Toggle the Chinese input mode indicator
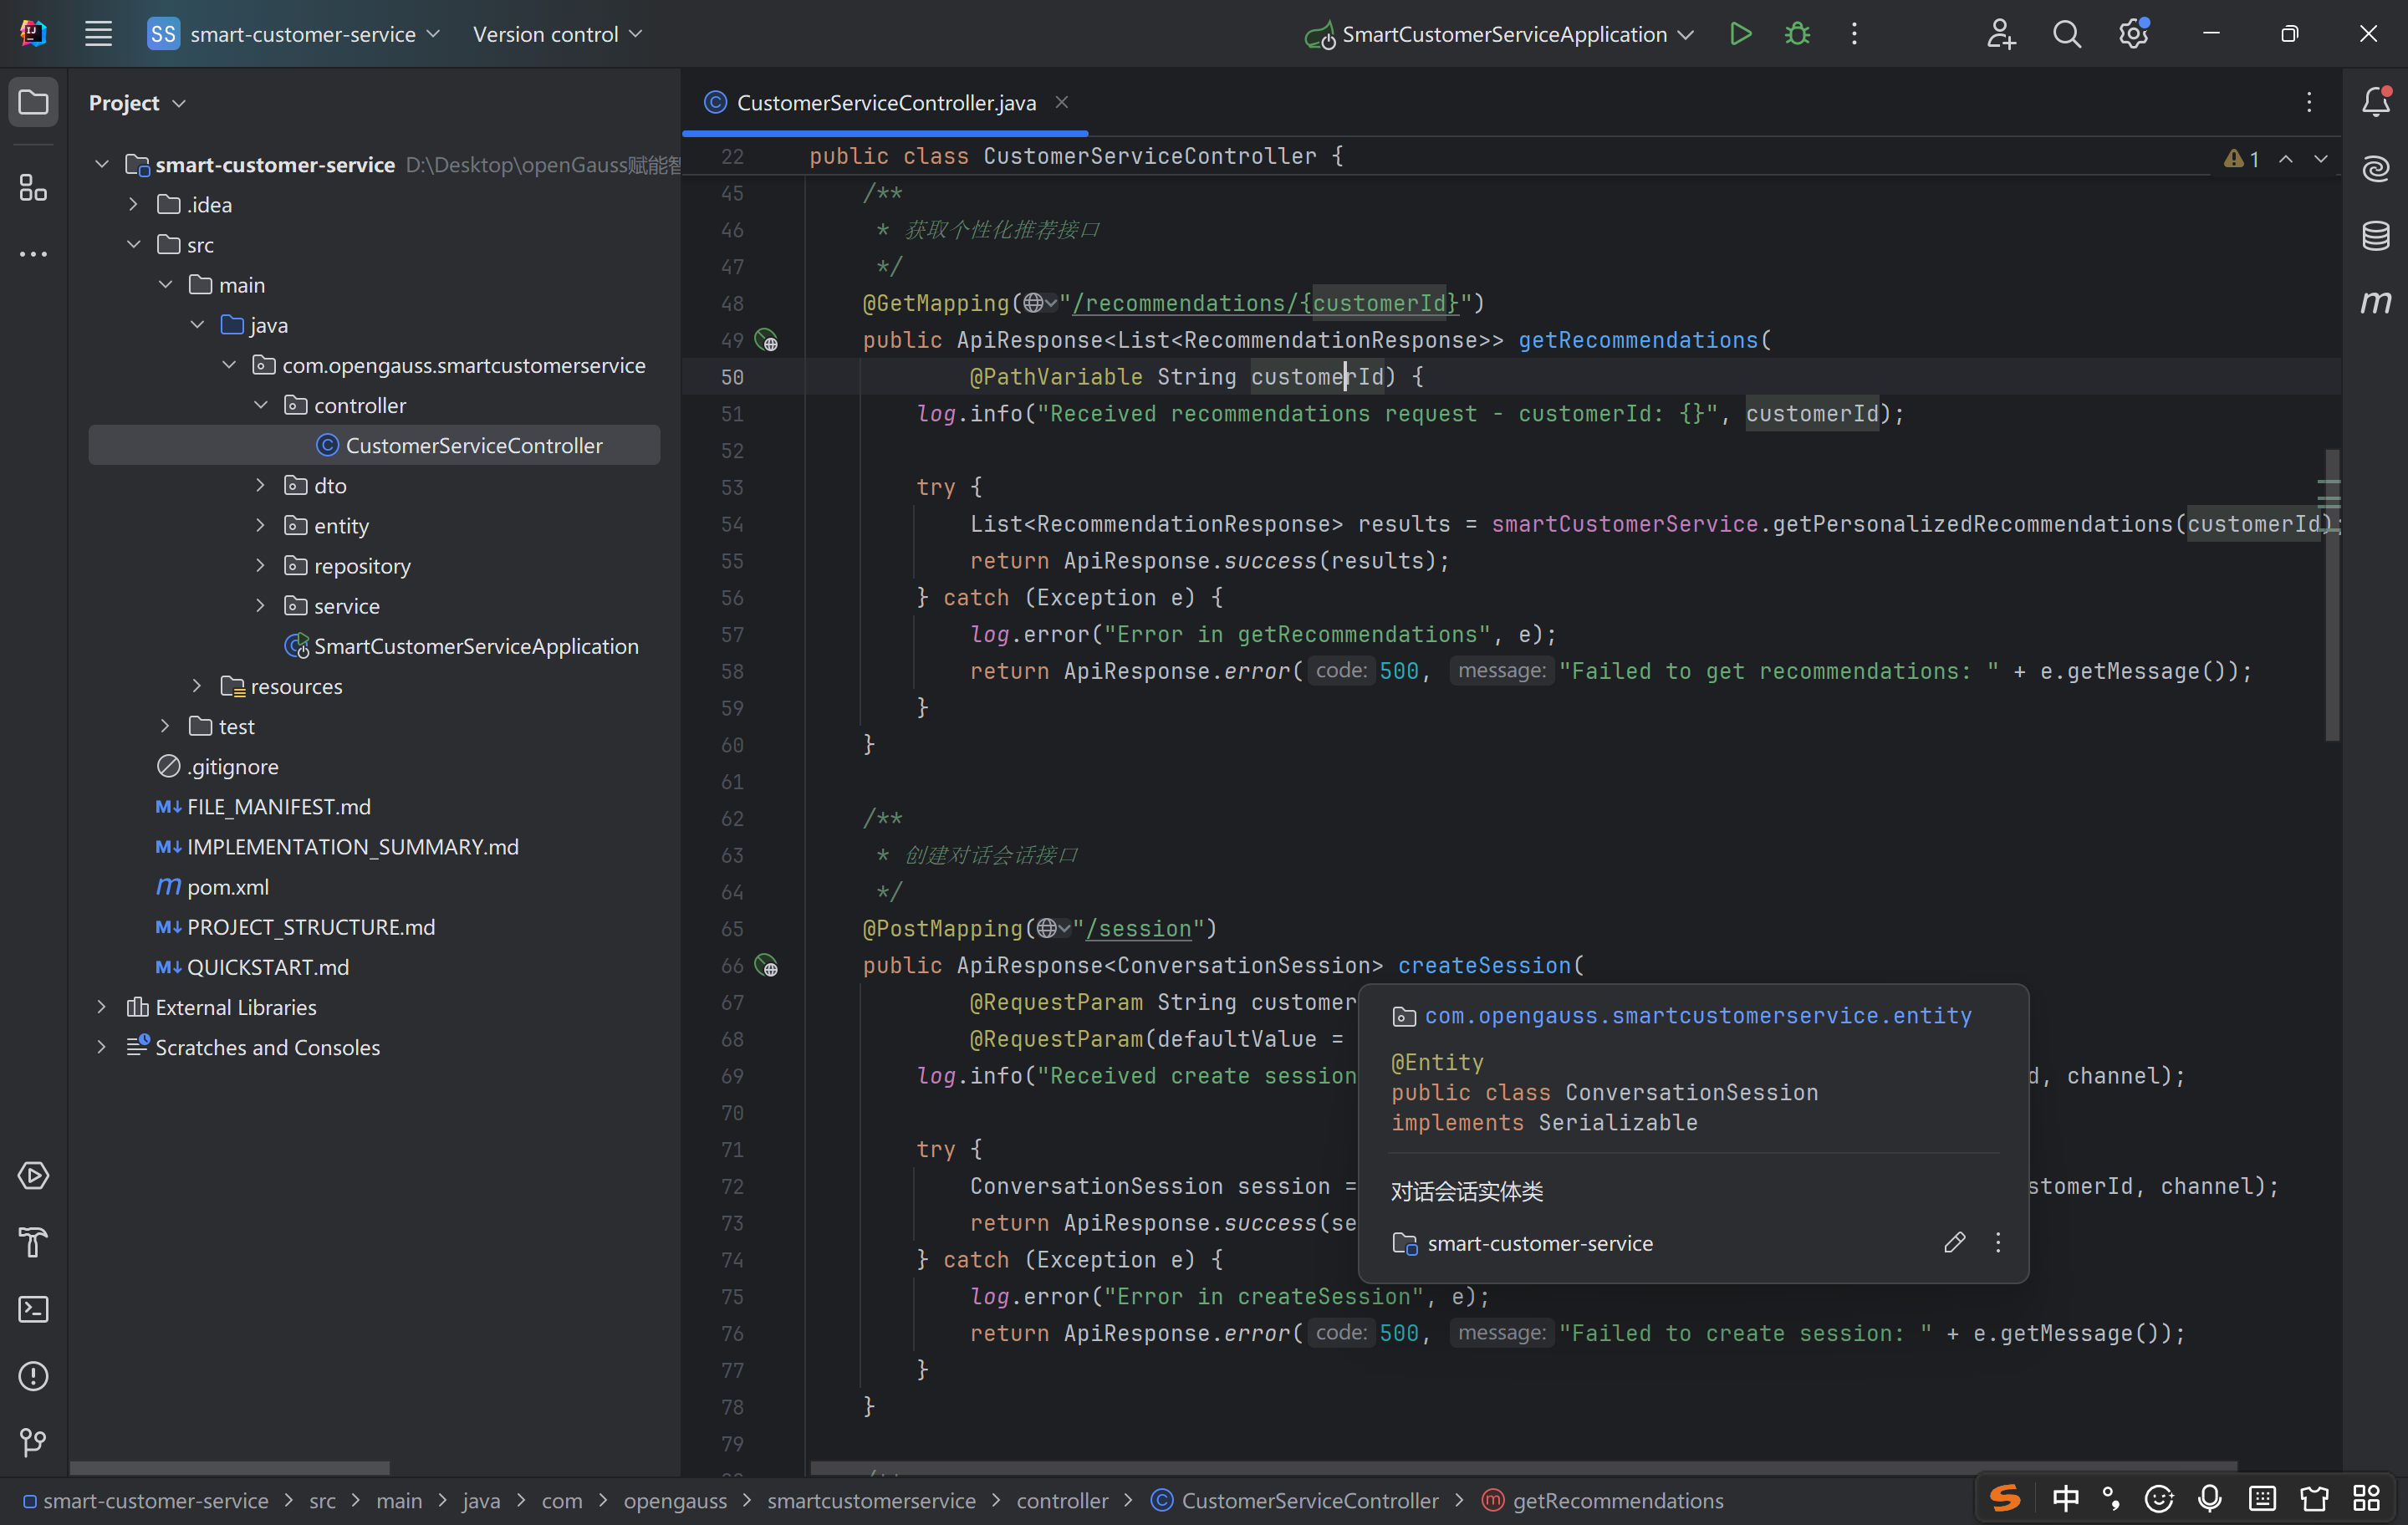This screenshot has height=1525, width=2408. pyautogui.click(x=2065, y=1498)
